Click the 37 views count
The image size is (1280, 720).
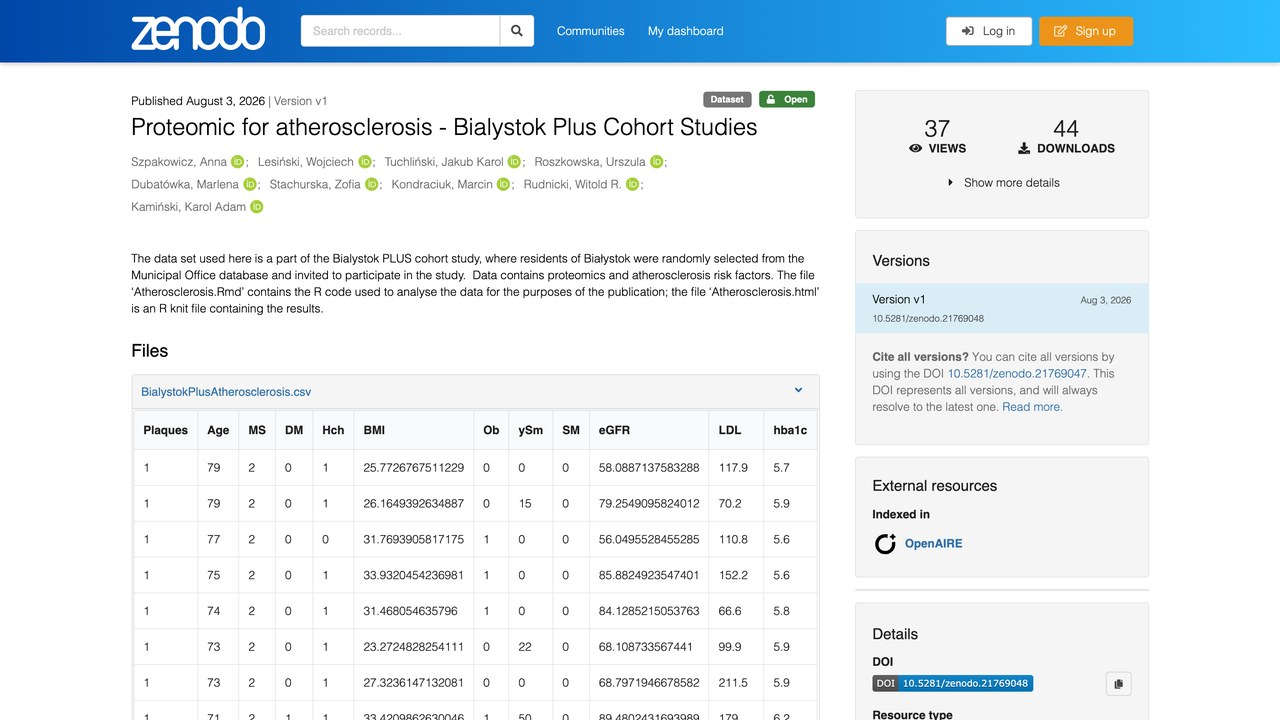[937, 129]
